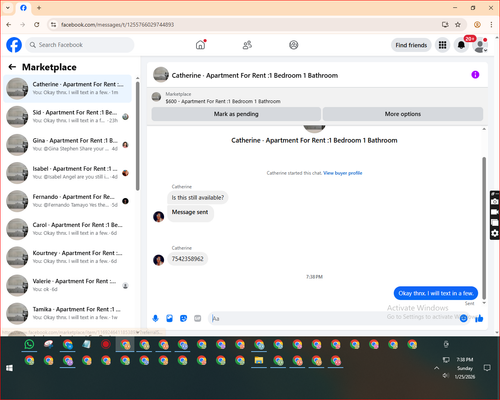
Task: Open a new browser tab
Action: [39, 8]
